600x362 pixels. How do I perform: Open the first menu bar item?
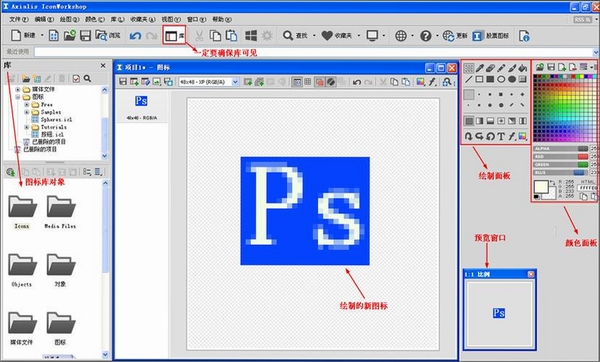(x=18, y=19)
